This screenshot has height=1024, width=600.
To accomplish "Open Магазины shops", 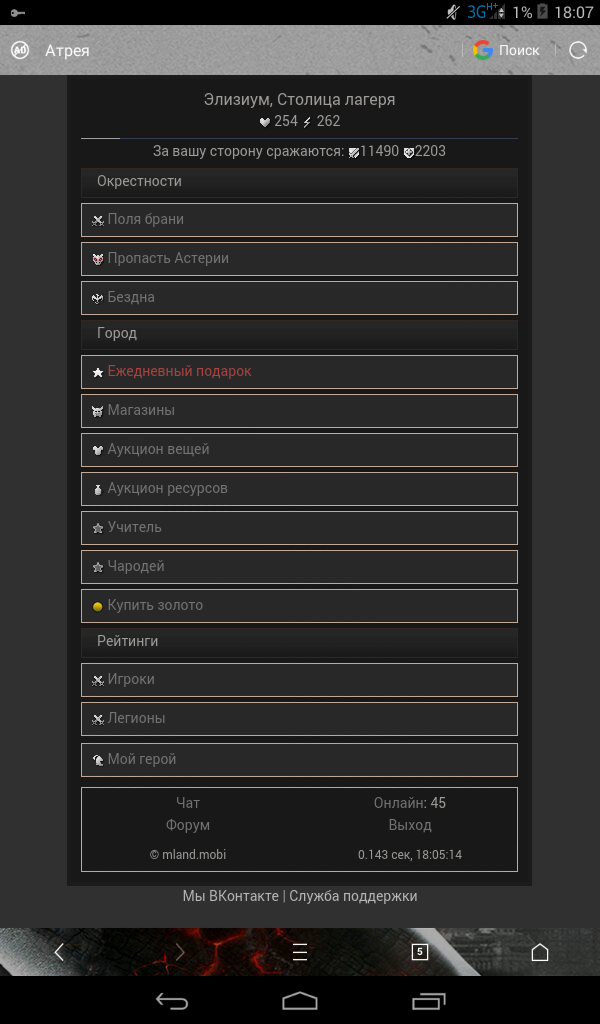I will pos(299,411).
